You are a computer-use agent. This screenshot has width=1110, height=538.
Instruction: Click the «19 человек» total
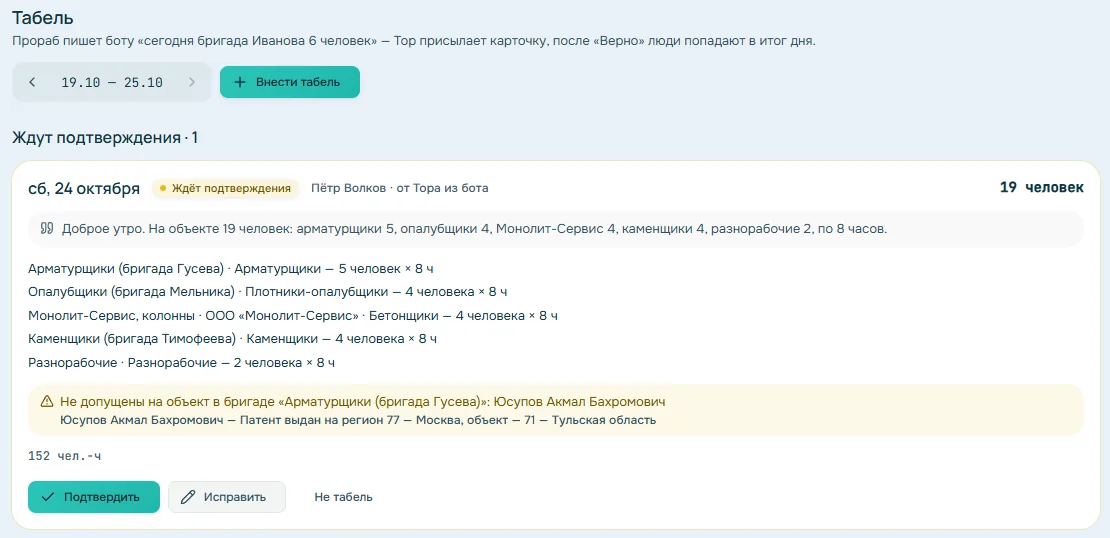coord(1041,188)
